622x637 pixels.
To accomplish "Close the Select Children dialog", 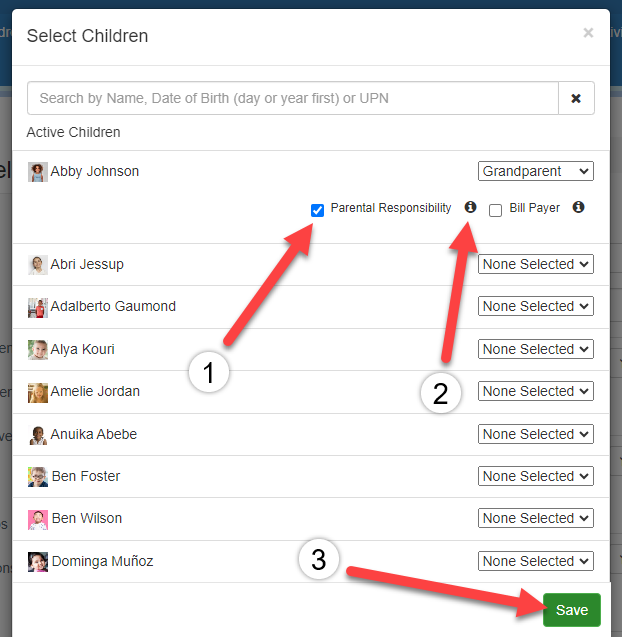I will tap(588, 33).
